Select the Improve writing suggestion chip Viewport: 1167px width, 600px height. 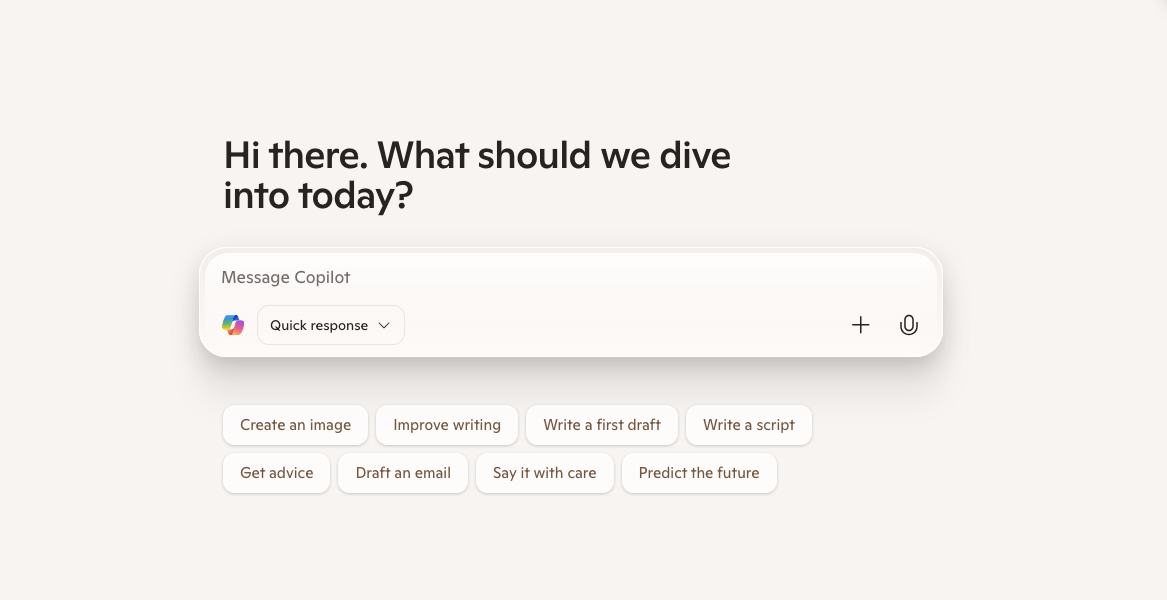pos(447,425)
